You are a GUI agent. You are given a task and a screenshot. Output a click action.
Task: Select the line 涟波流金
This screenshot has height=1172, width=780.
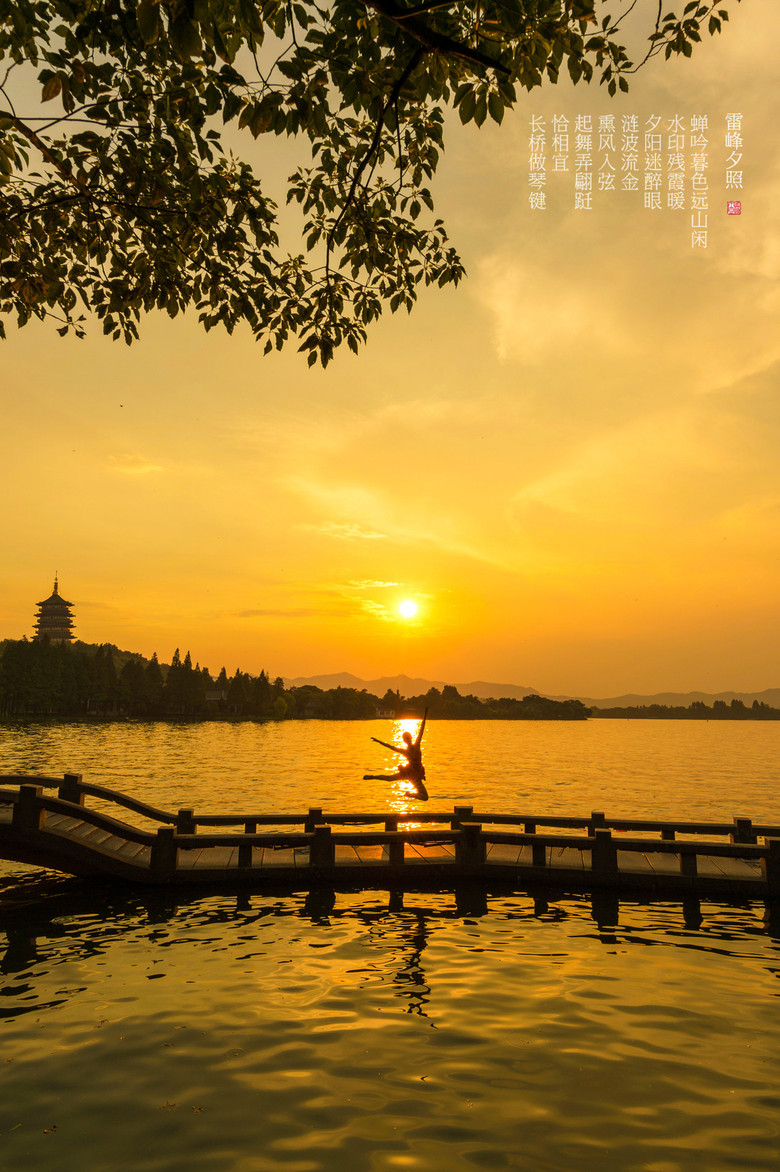pos(630,152)
